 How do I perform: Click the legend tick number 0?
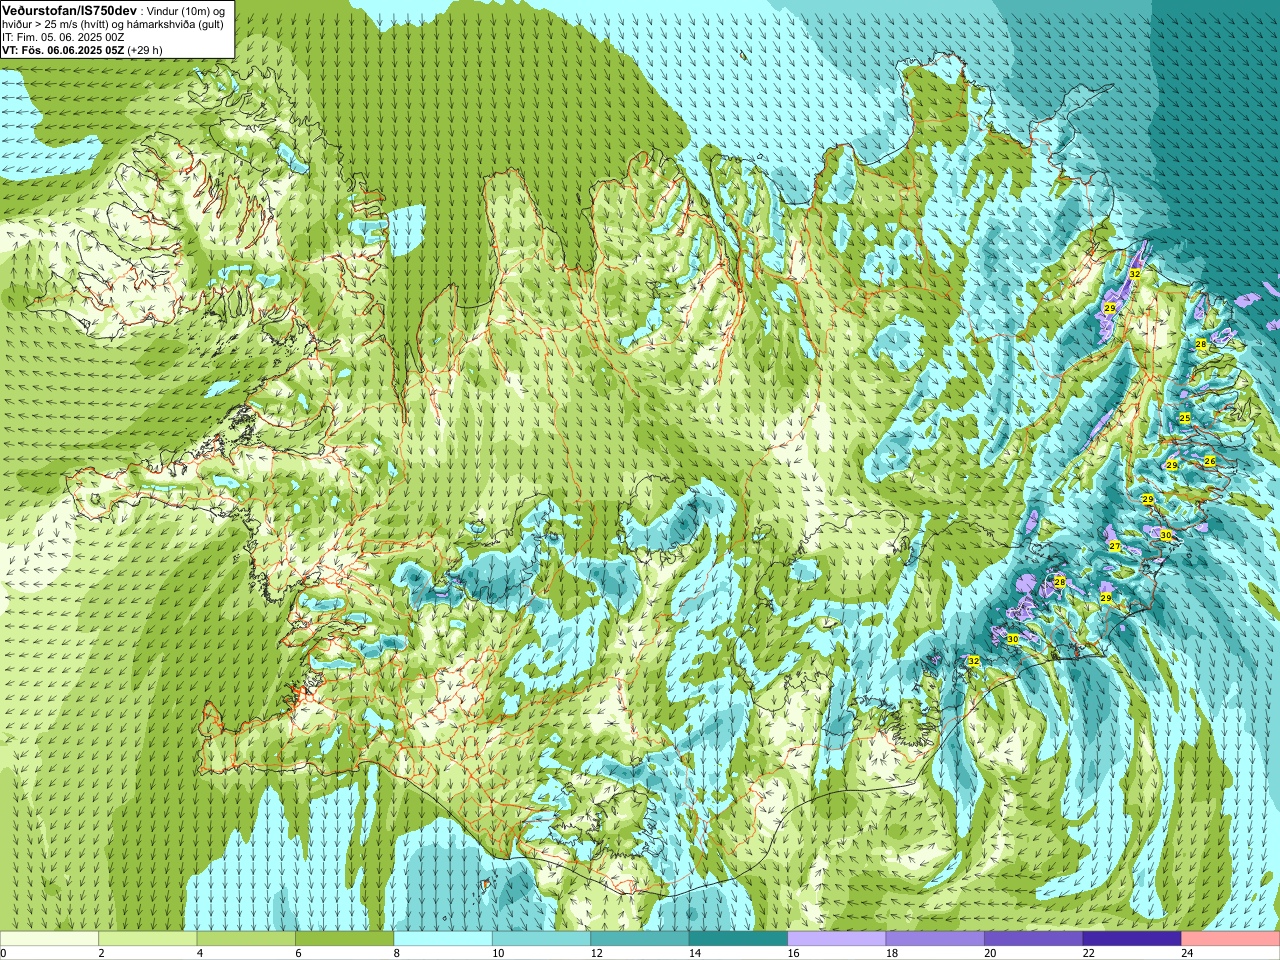click(x=3, y=953)
